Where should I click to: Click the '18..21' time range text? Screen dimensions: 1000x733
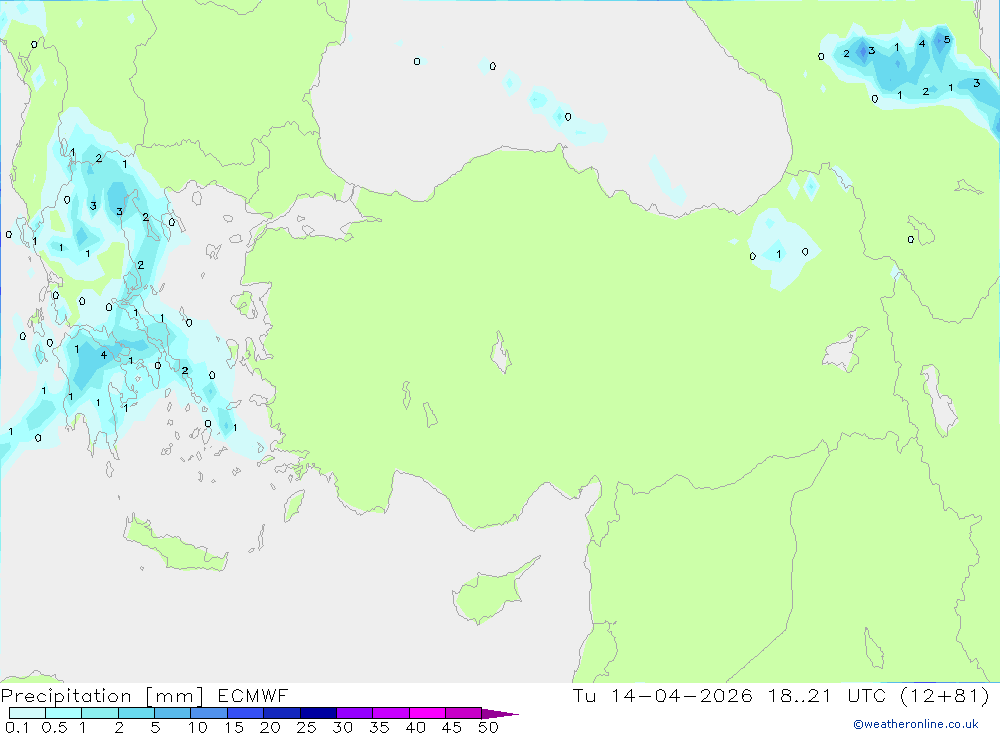tap(800, 695)
